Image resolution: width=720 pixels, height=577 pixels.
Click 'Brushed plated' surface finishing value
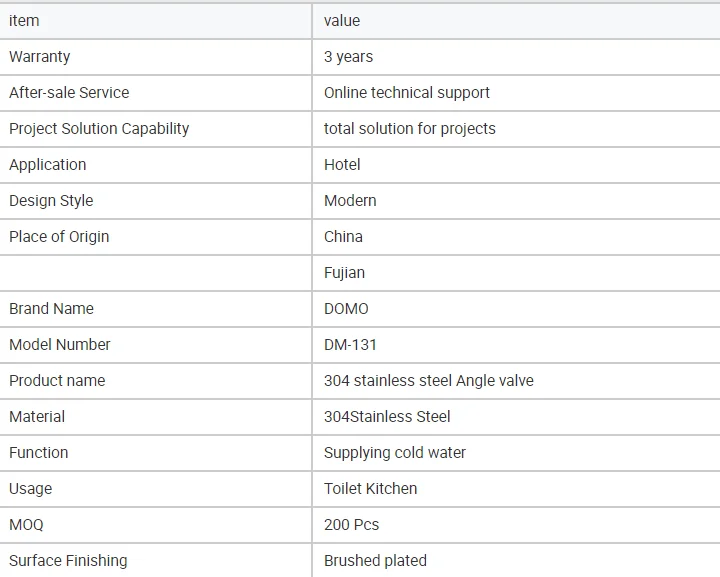(x=375, y=561)
